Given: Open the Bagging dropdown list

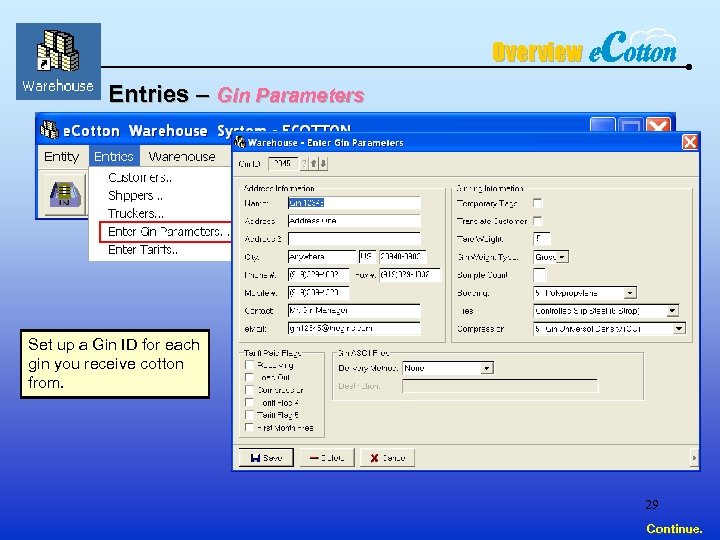Looking at the screenshot, I should click(630, 293).
